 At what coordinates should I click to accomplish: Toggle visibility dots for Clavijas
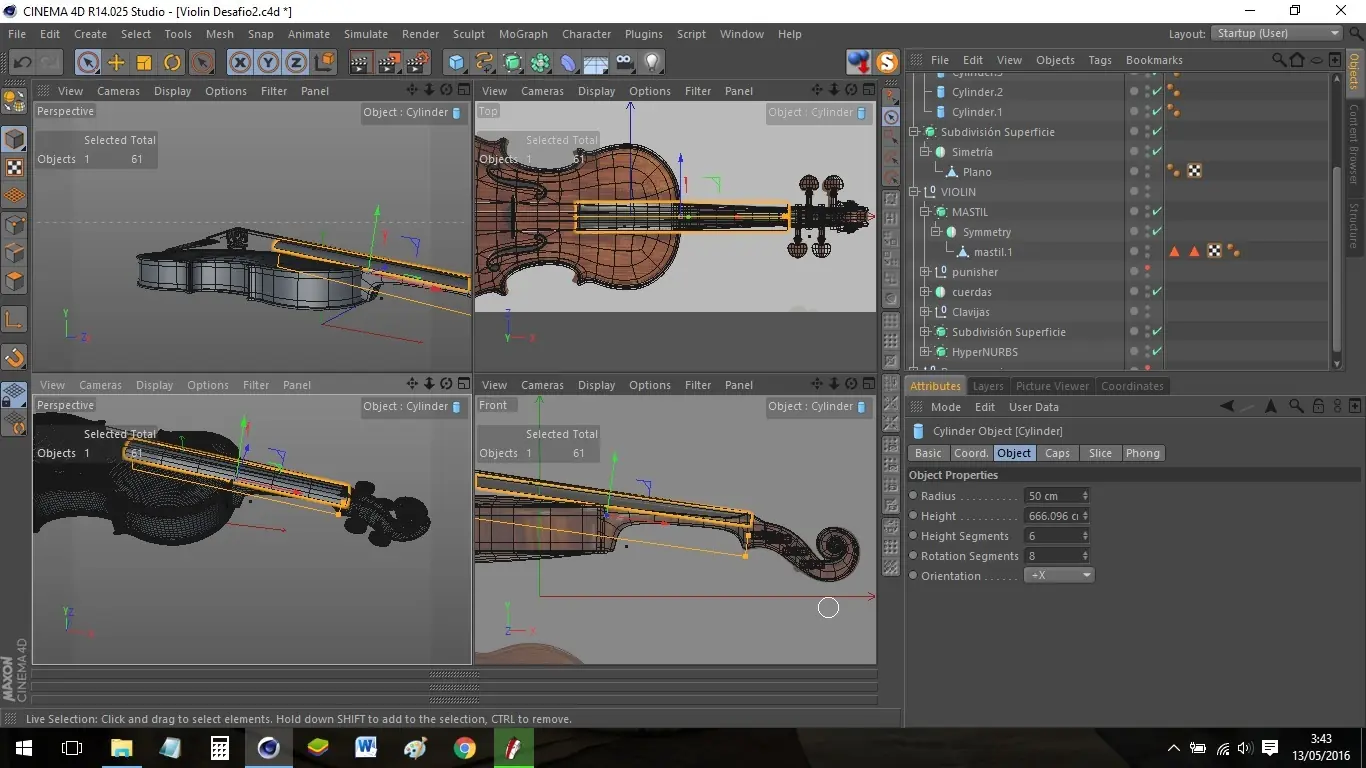click(x=1147, y=312)
